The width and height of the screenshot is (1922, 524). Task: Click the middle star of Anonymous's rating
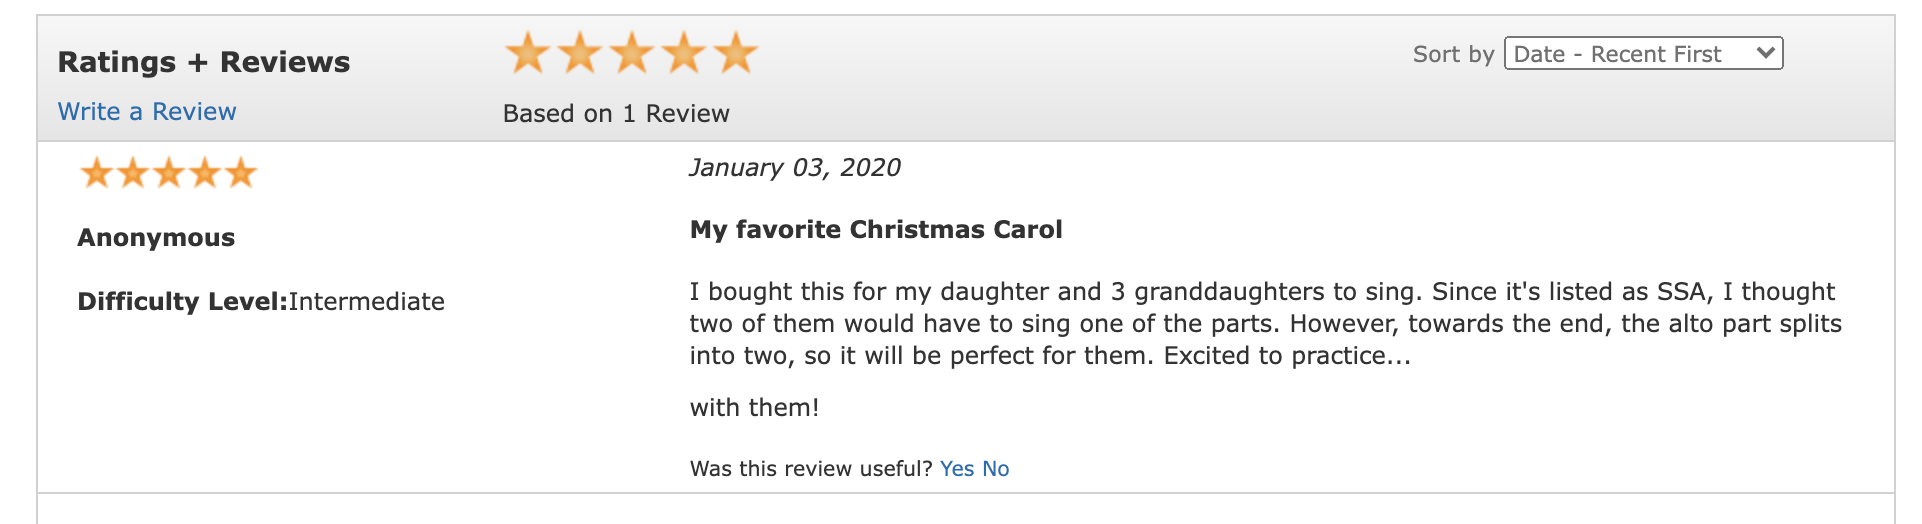coord(169,173)
